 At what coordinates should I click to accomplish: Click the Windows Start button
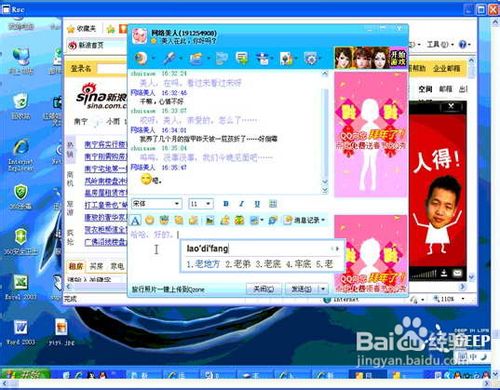click(x=25, y=375)
